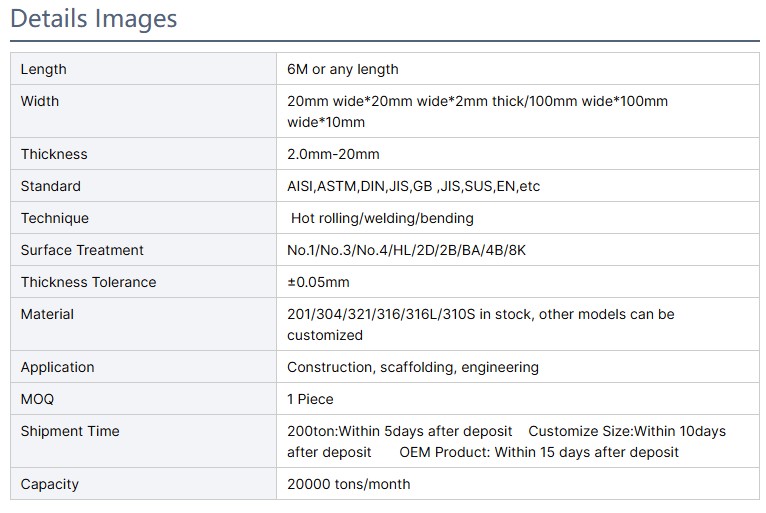This screenshot has width=766, height=513.
Task: Click the width dimensions text starting '20mm wide'
Action: (x=477, y=111)
